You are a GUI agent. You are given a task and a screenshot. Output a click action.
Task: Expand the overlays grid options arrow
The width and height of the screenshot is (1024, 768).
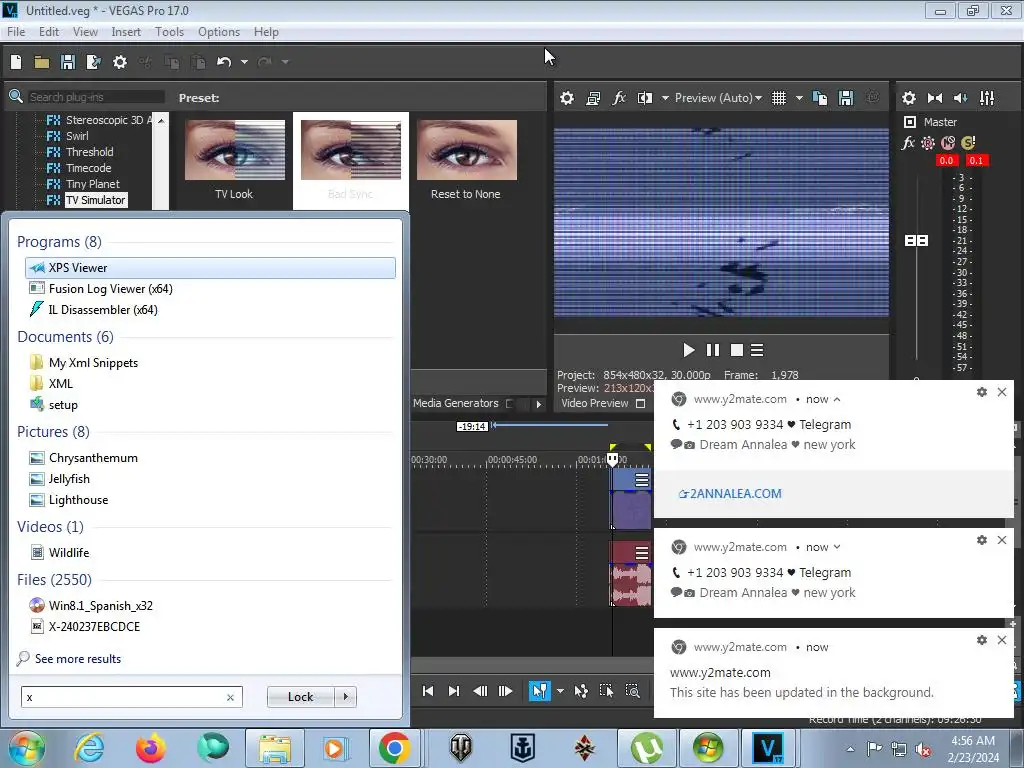tap(799, 98)
